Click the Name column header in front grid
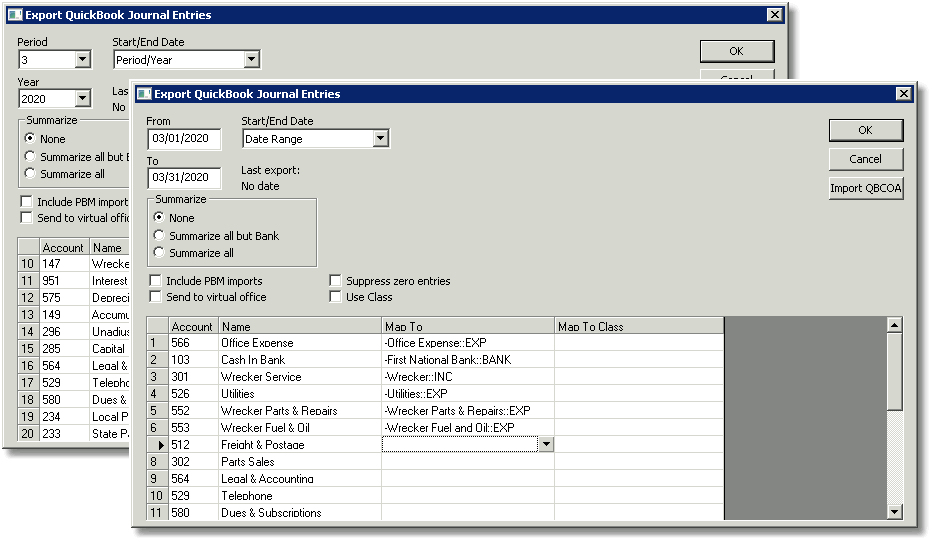 pyautogui.click(x=300, y=326)
